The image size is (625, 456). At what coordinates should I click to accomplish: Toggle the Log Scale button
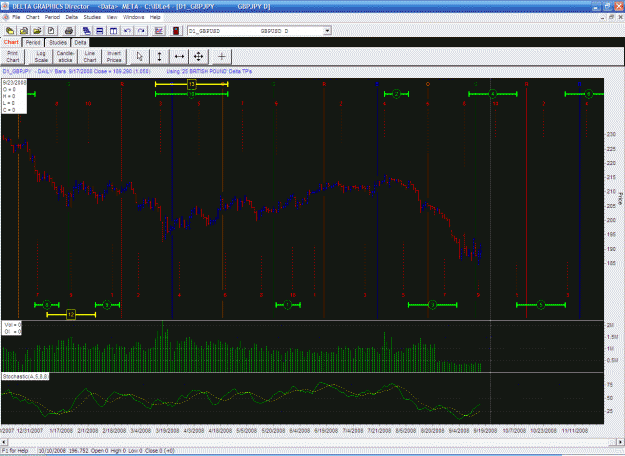tap(41, 57)
